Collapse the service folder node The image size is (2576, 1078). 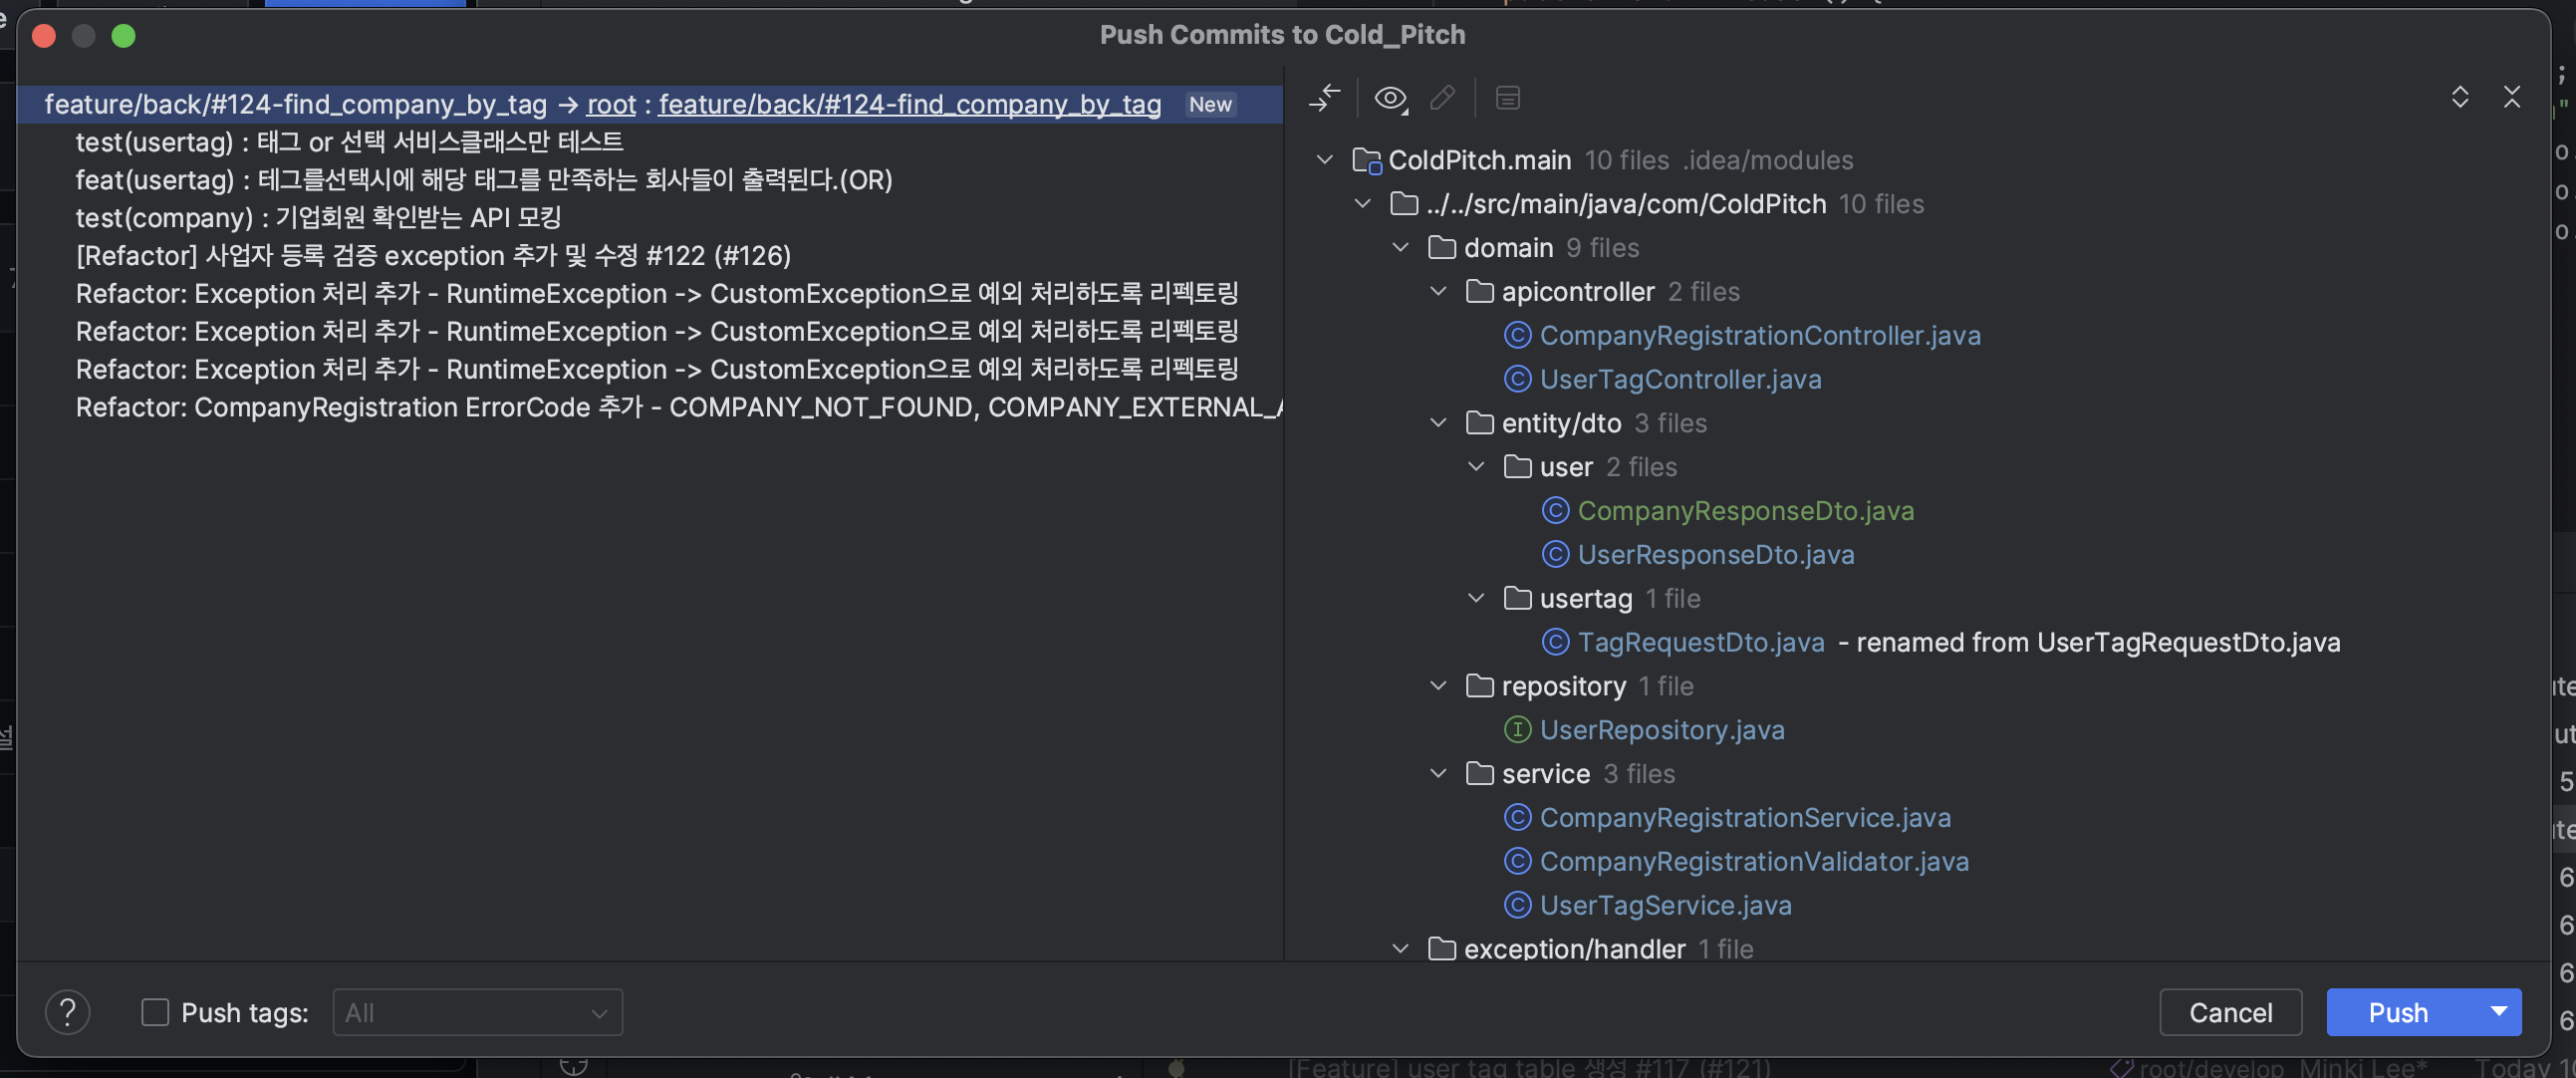click(1439, 774)
